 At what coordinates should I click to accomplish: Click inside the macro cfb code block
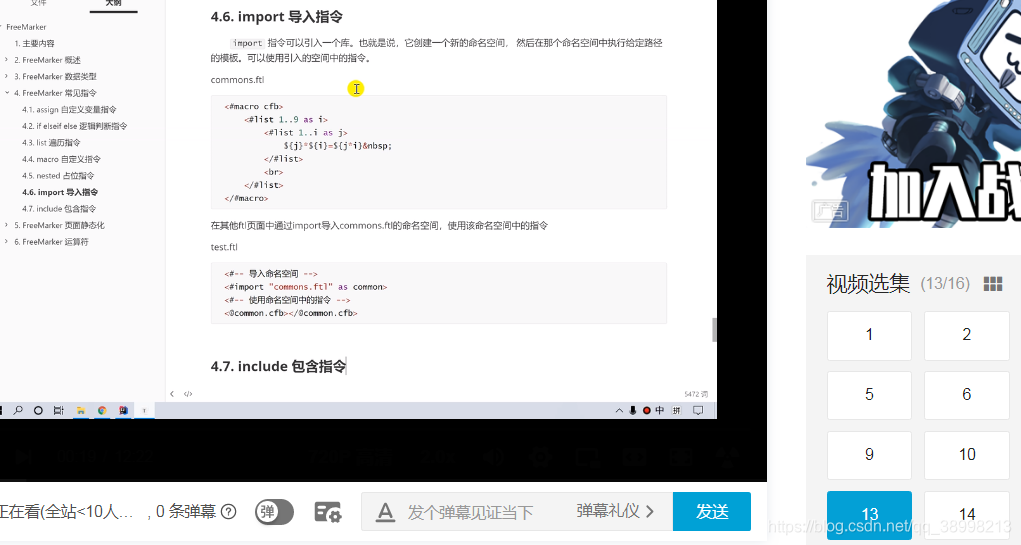pos(439,152)
